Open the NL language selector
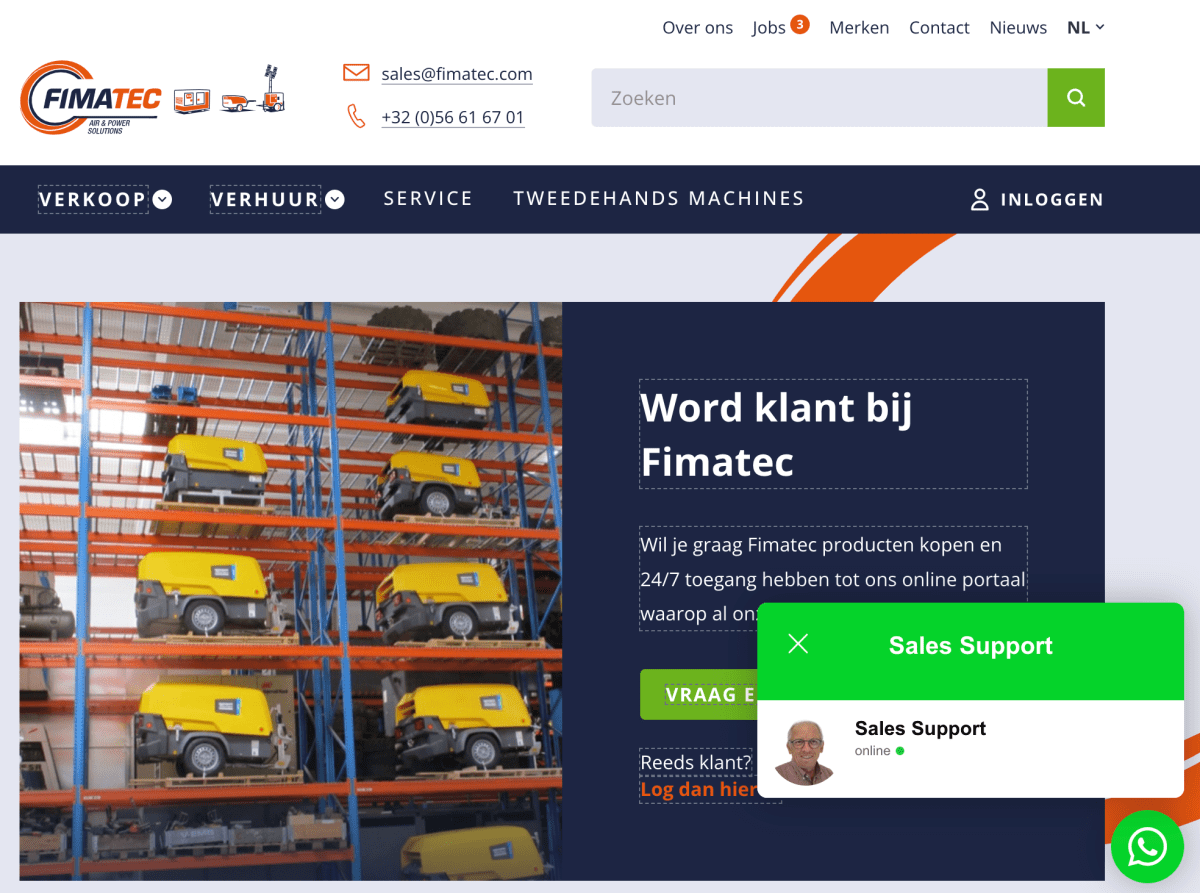This screenshot has width=1200, height=893. point(1085,27)
